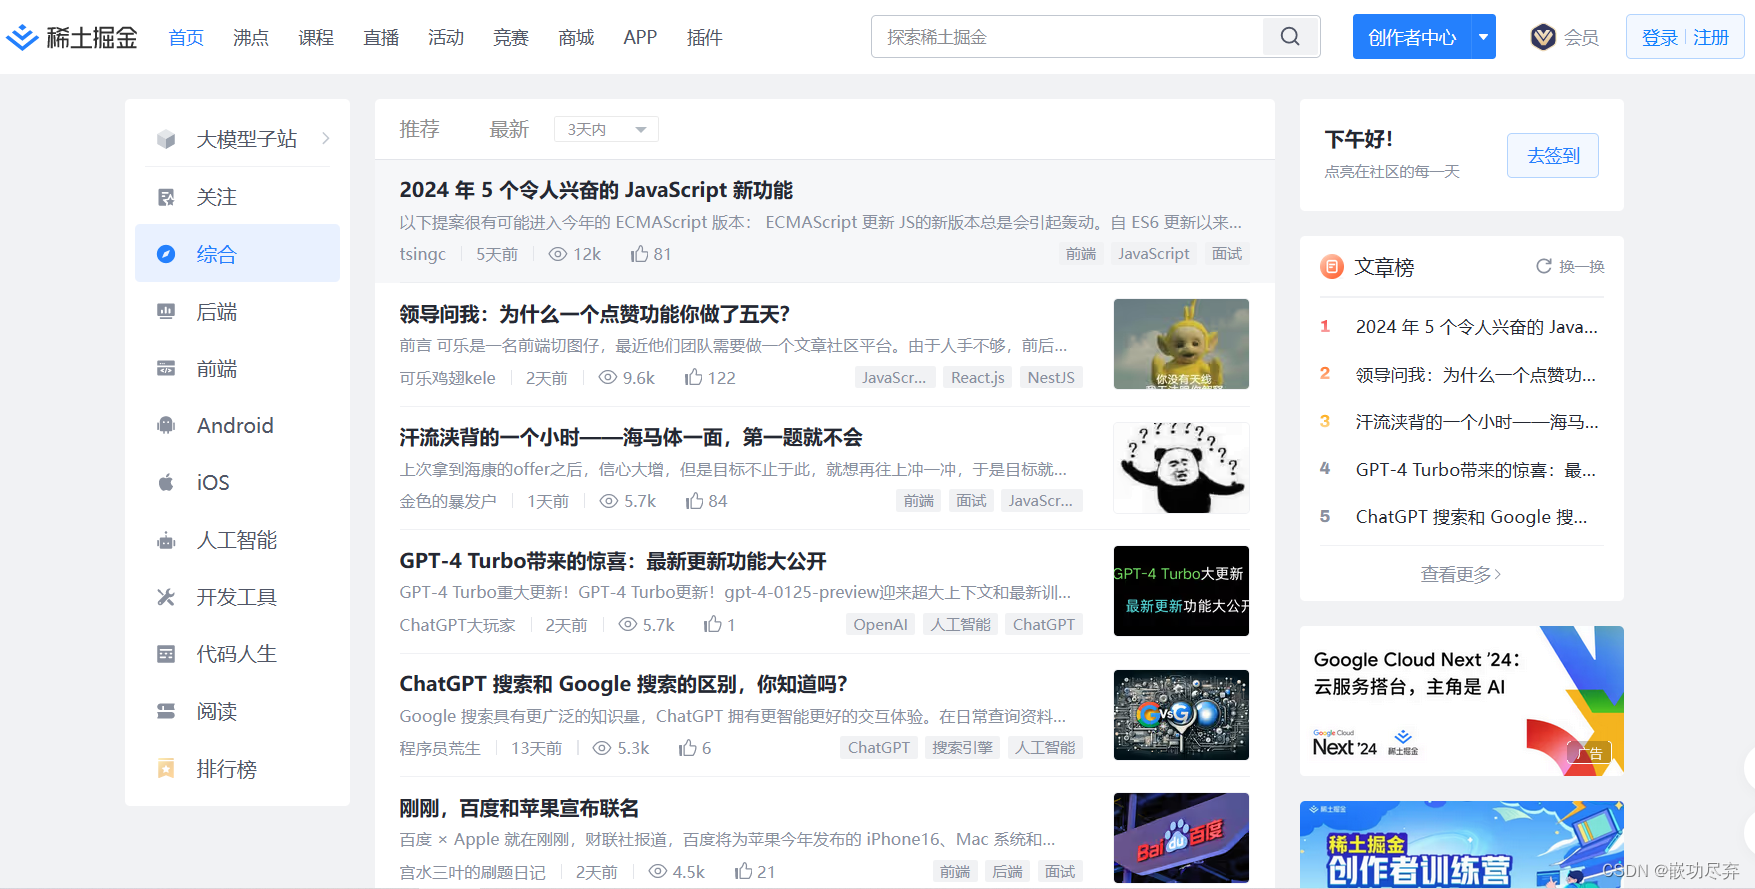This screenshot has height=889, width=1755.
Task: Like the 海马体一面 article (84)
Action: [695, 501]
